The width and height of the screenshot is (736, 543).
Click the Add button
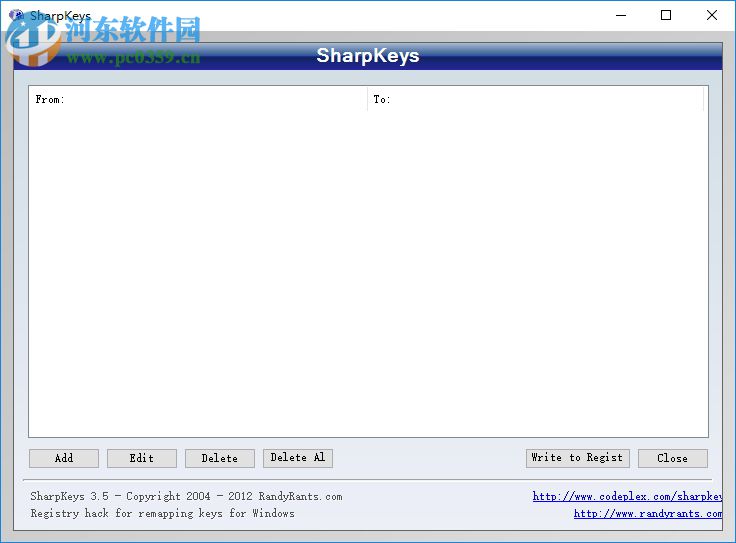pyautogui.click(x=64, y=459)
